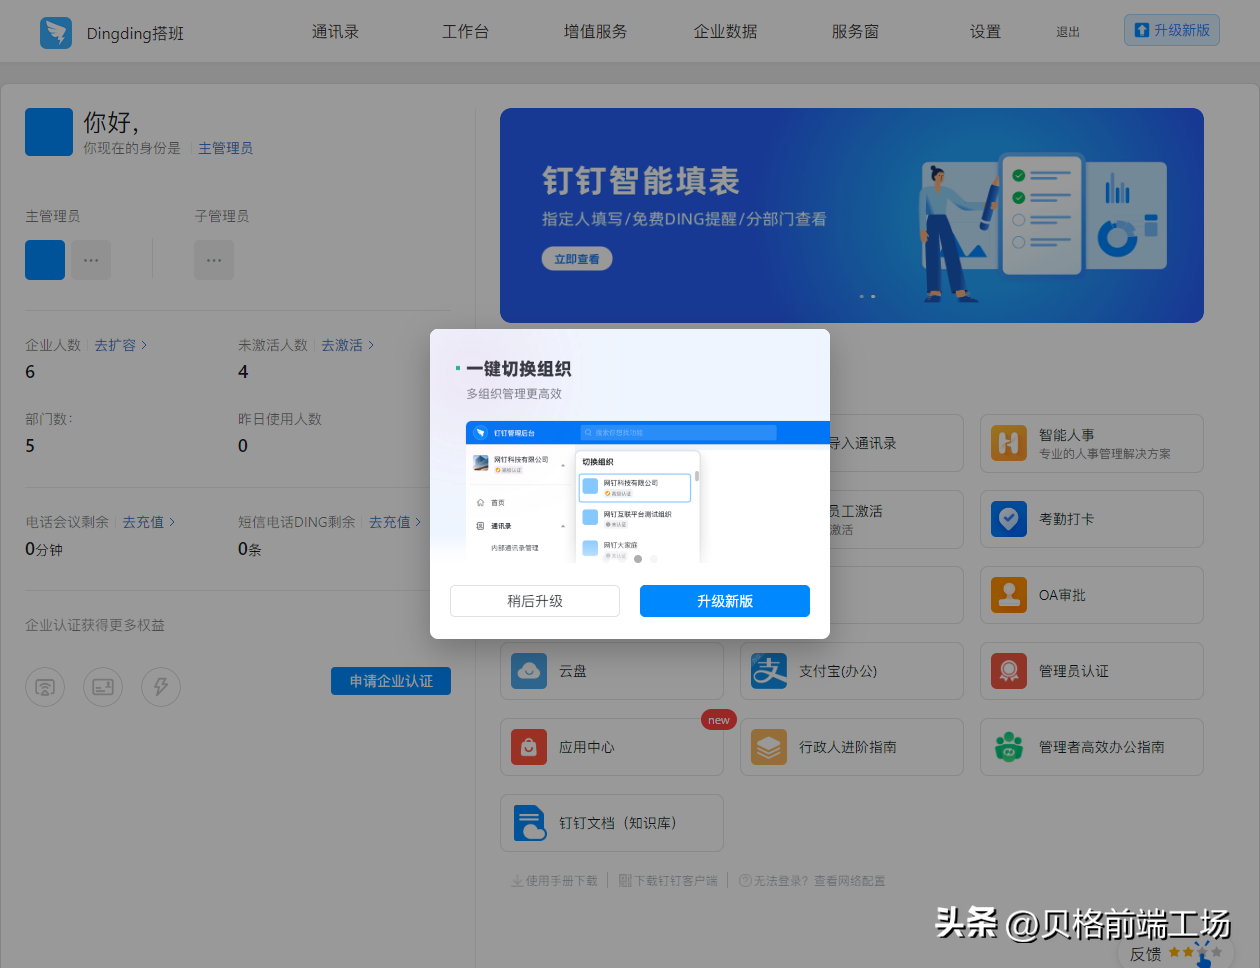This screenshot has height=968, width=1260.
Task: Click the banner carousel indicator dot
Action: pyautogui.click(x=873, y=296)
